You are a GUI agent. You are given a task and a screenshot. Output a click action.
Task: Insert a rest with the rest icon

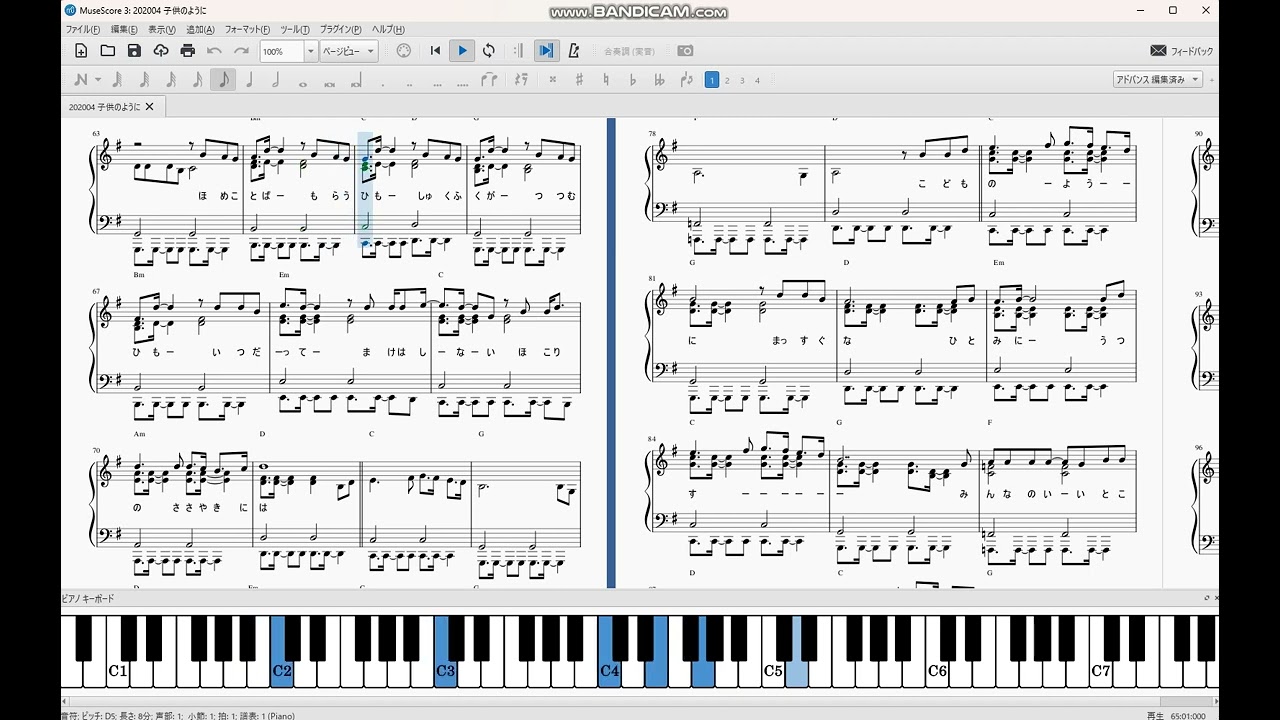point(521,80)
